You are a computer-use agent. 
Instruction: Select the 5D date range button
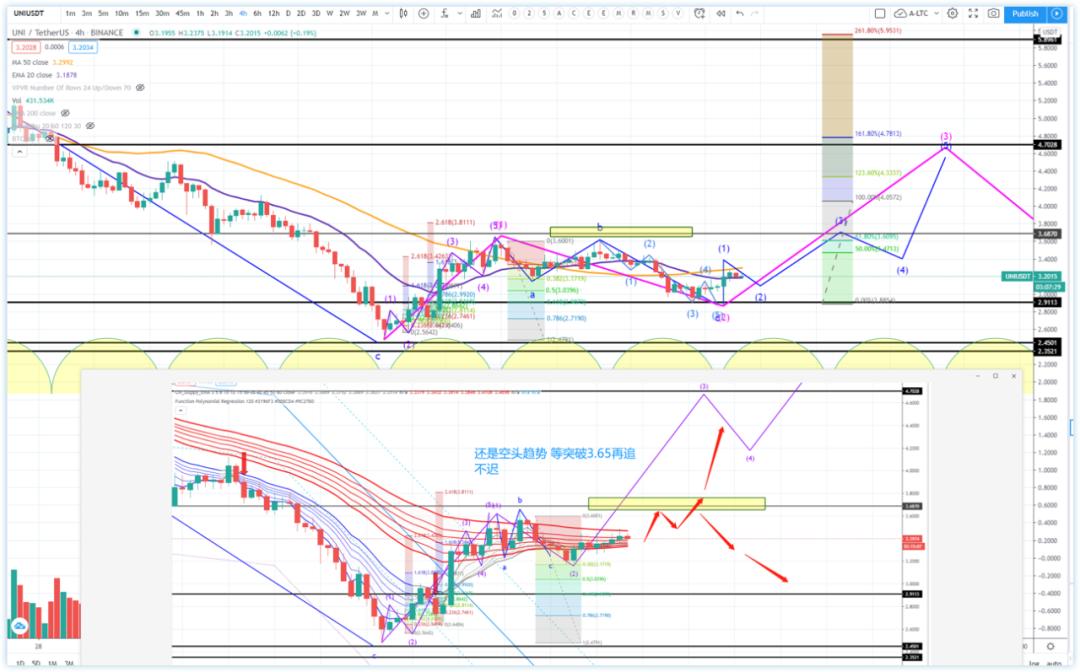(x=36, y=664)
